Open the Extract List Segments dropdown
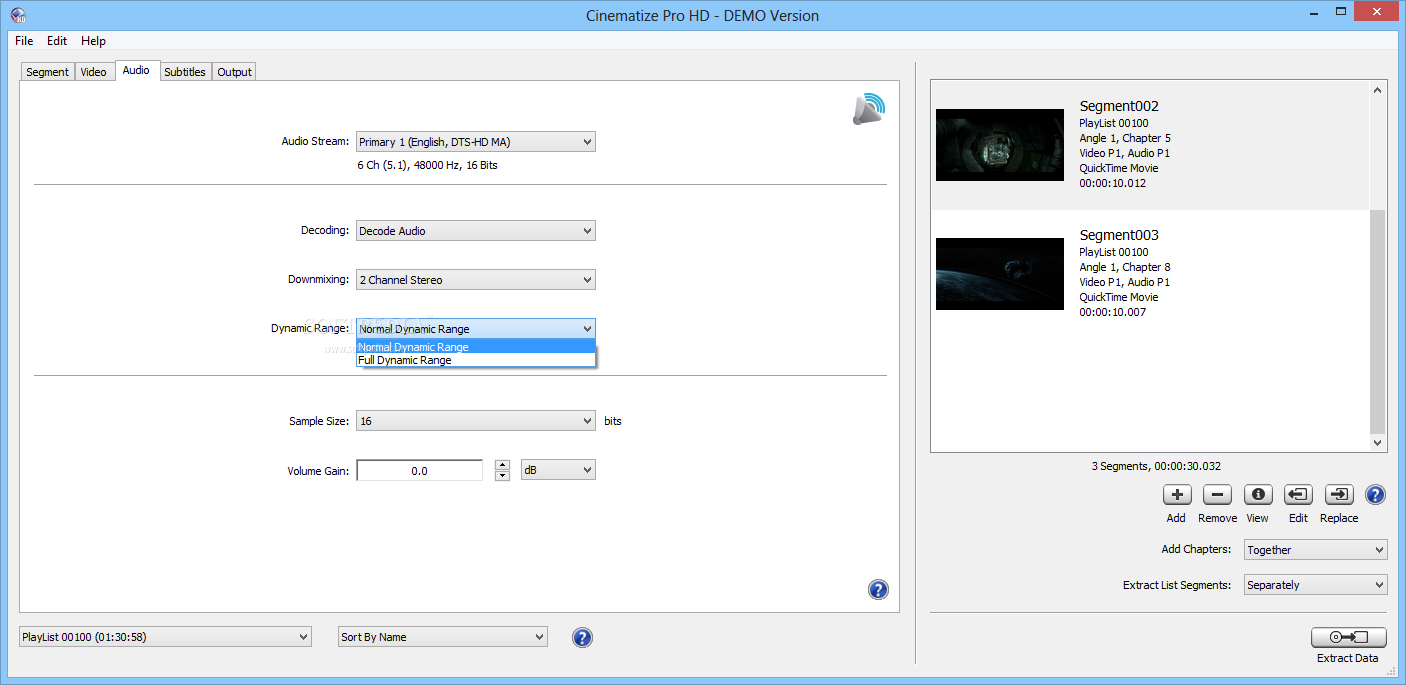This screenshot has height=685, width=1406. click(1315, 585)
